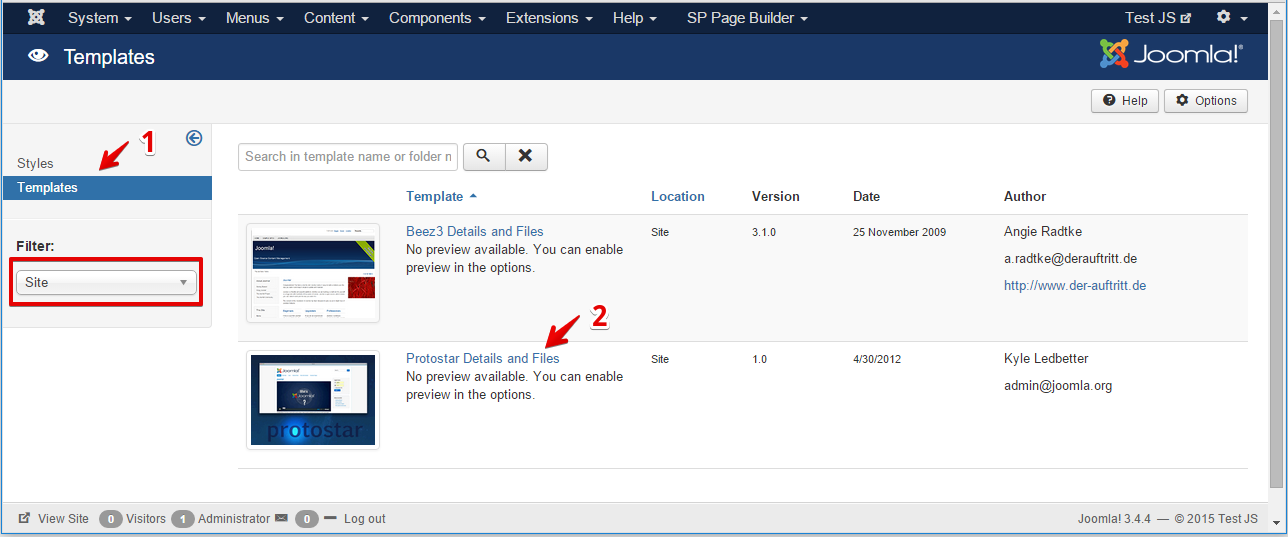Click the messages envelope icon
Image resolution: width=1288 pixels, height=537 pixels.
coord(281,518)
